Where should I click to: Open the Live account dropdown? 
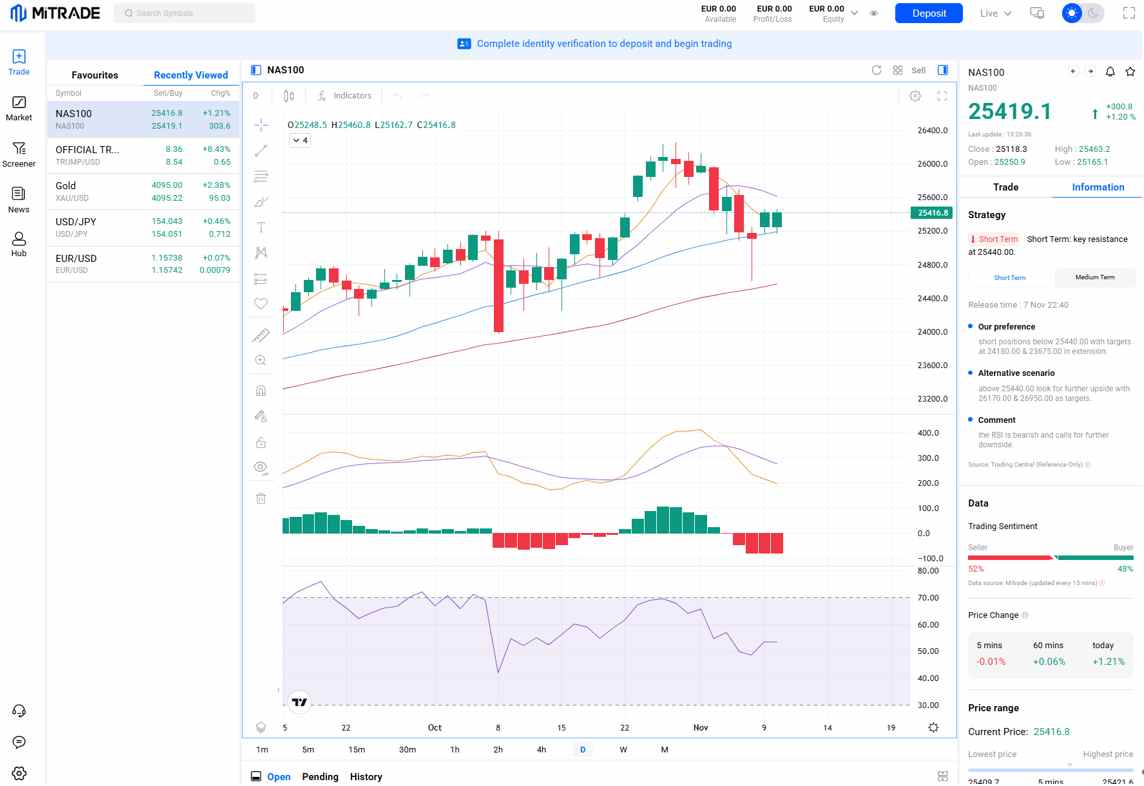995,13
